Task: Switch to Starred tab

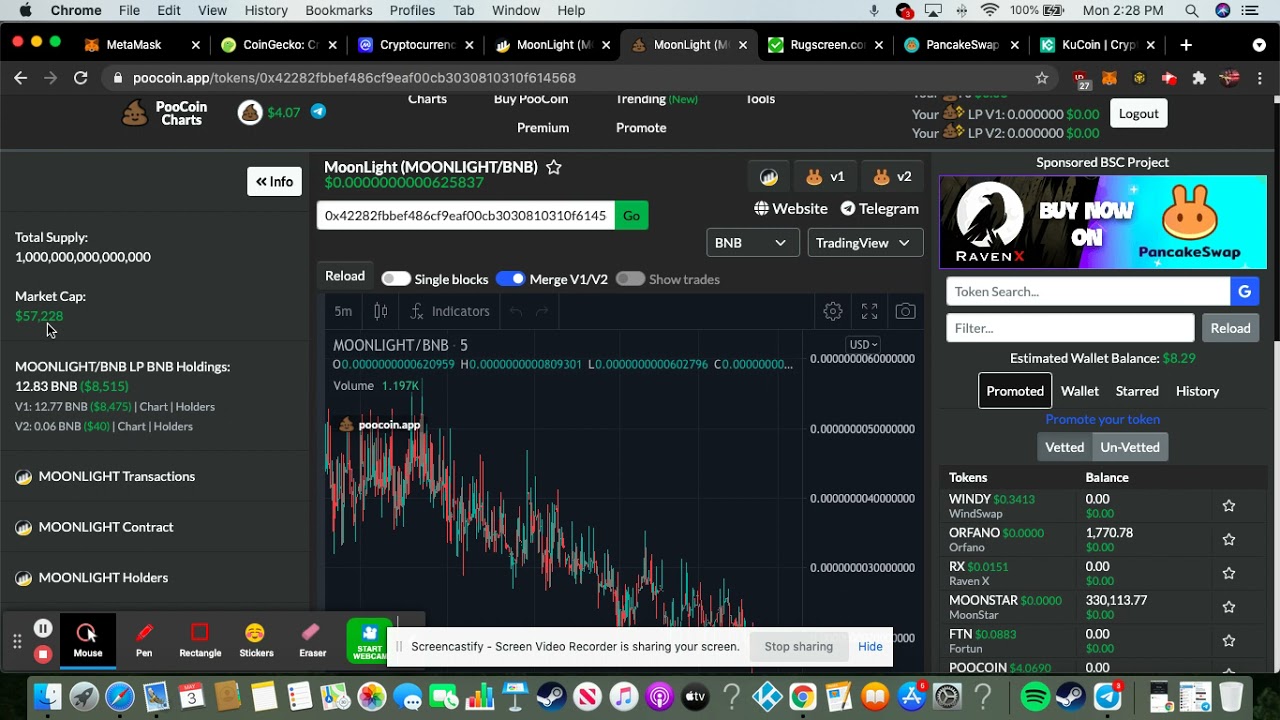Action: coord(1137,391)
